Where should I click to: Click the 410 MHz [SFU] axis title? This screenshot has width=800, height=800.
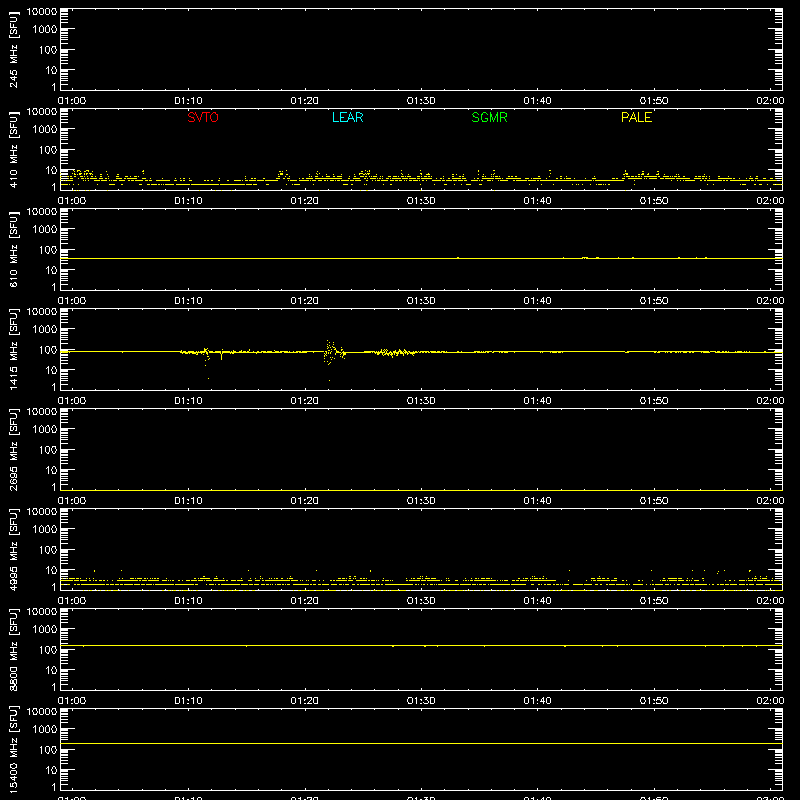pyautogui.click(x=13, y=149)
